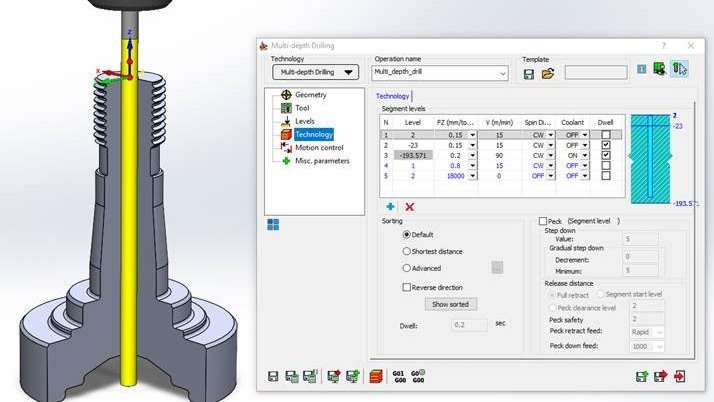Click the Level cell showing -193.571
The height and width of the screenshot is (402, 714).
[x=411, y=155]
